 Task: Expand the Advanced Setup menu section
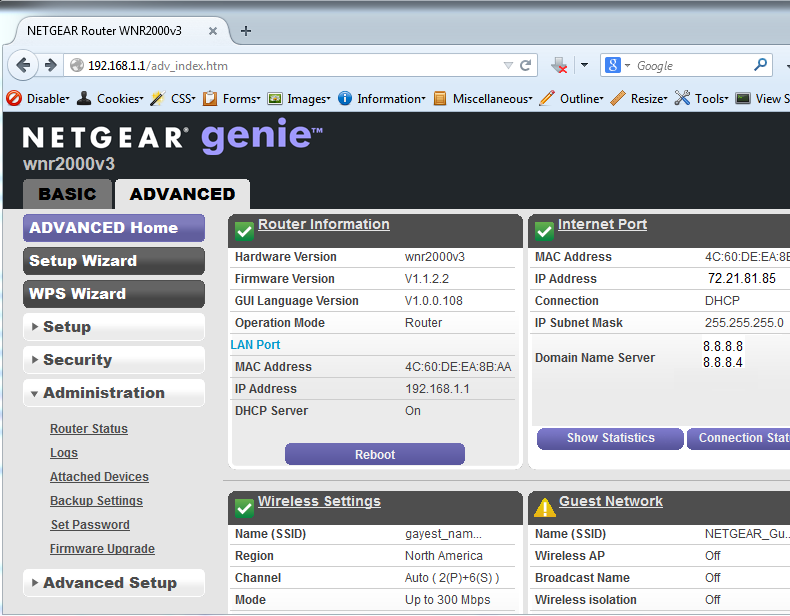(x=114, y=583)
